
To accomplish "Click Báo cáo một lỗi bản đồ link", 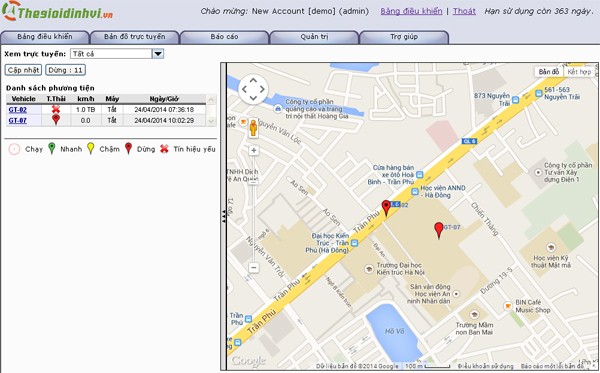I will point(552,366).
